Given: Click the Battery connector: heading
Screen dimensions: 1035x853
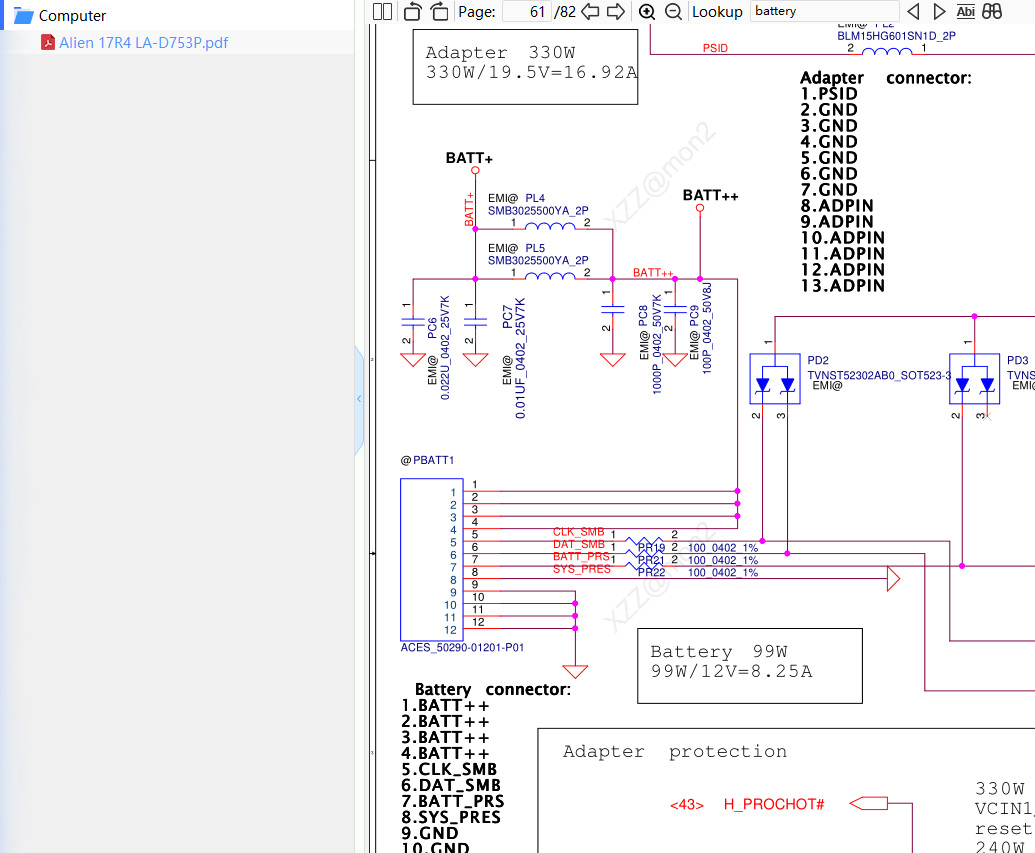Looking at the screenshot, I should tap(492, 690).
